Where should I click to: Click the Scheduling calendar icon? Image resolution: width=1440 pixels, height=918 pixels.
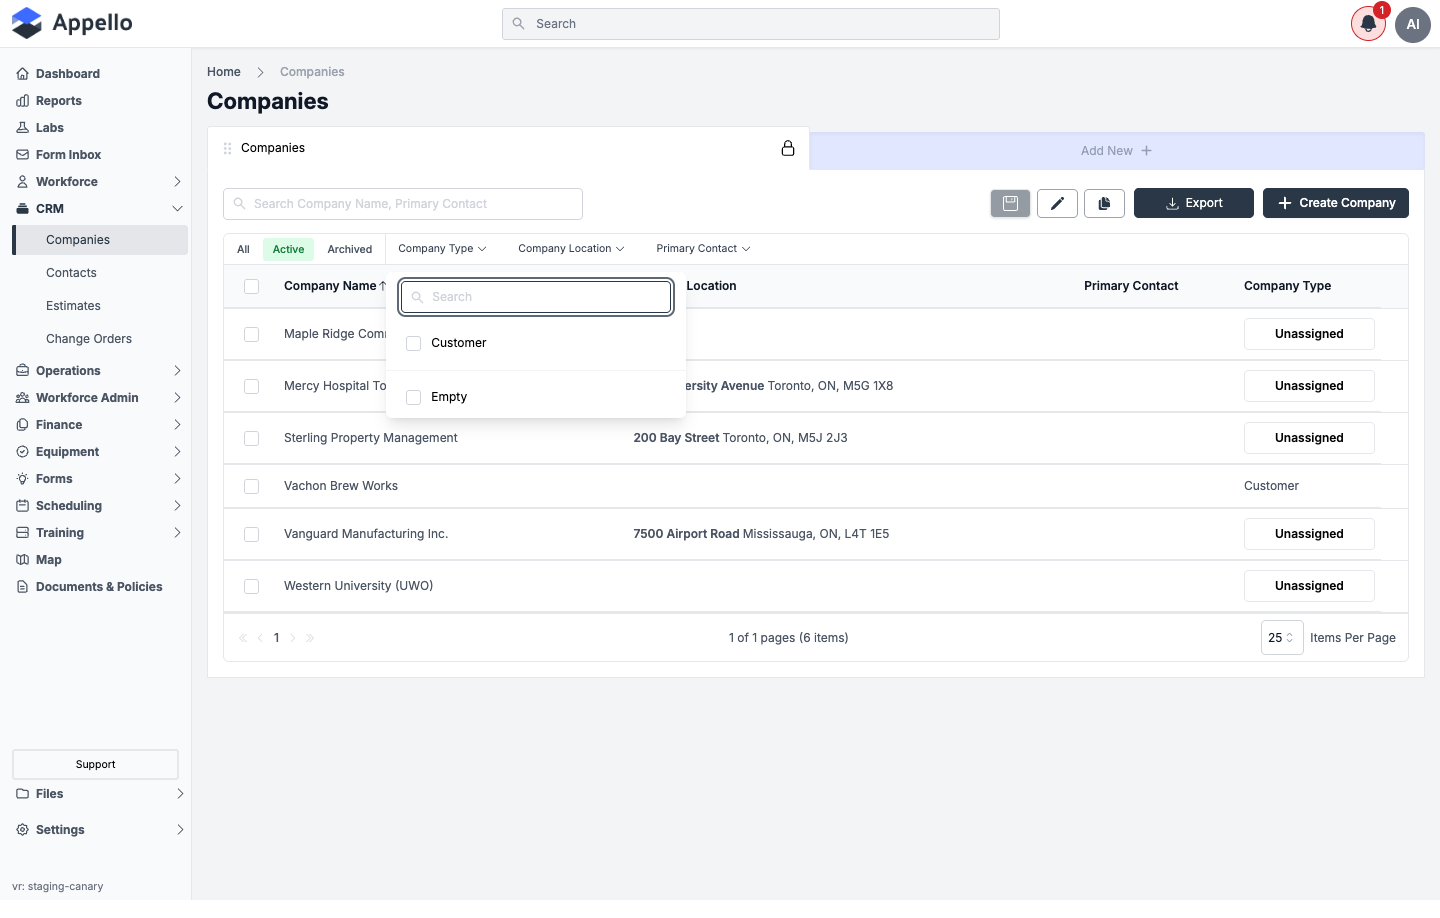point(22,506)
